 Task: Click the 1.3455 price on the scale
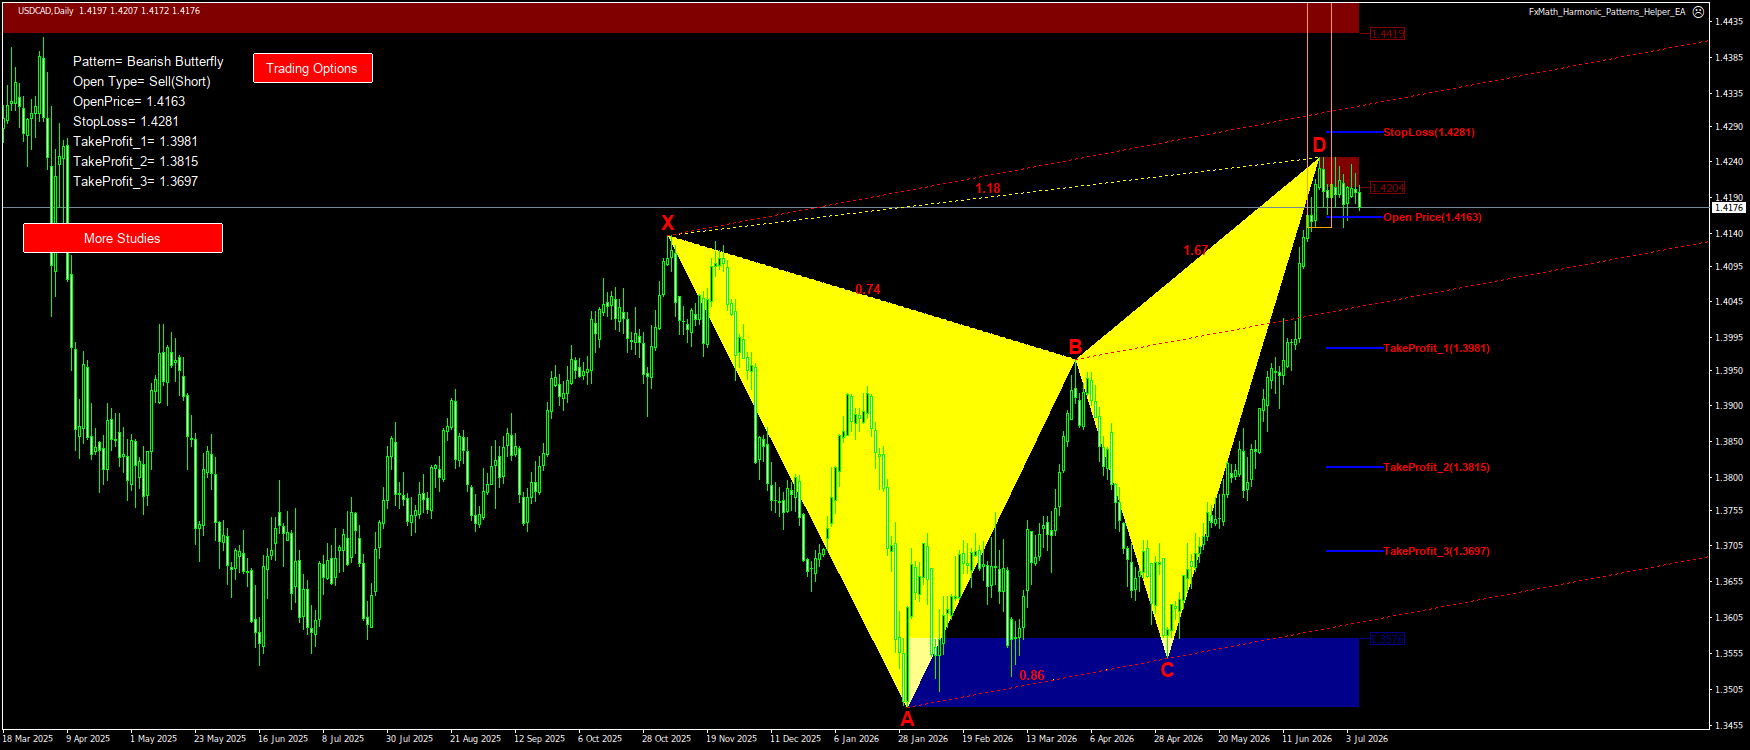click(x=1729, y=725)
